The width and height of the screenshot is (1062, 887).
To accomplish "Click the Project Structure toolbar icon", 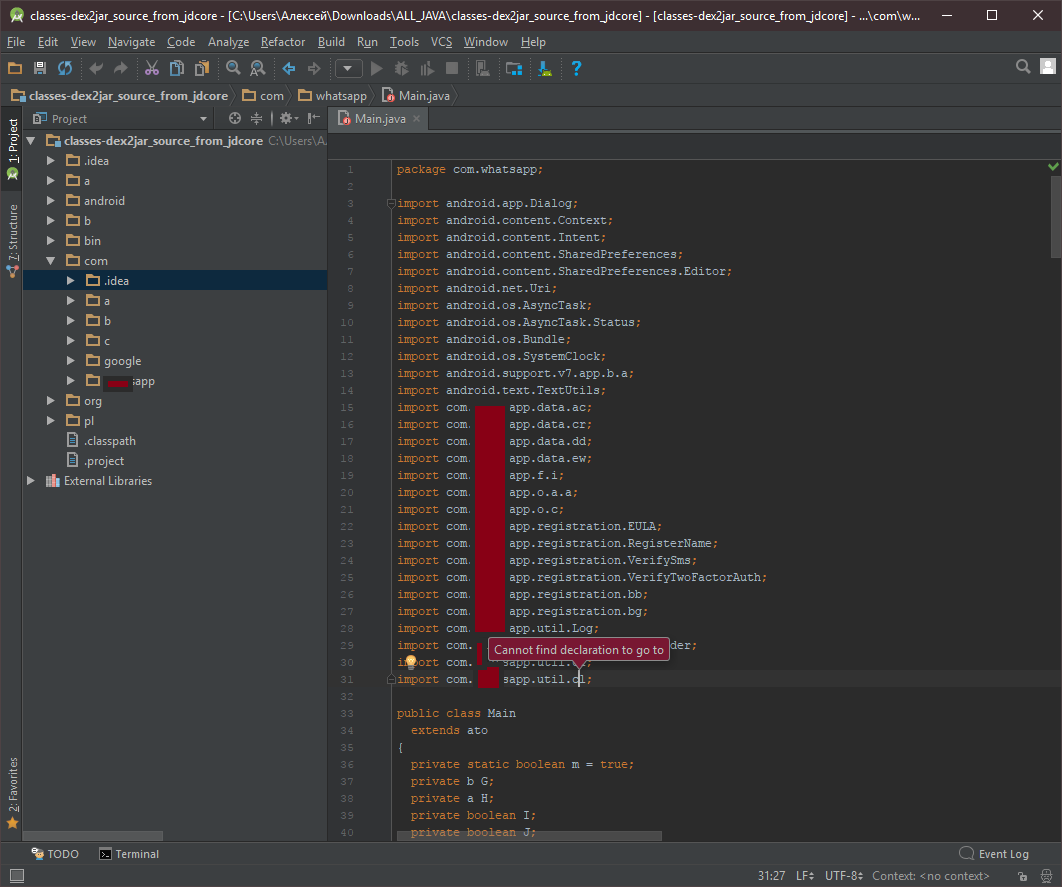I will [x=514, y=68].
